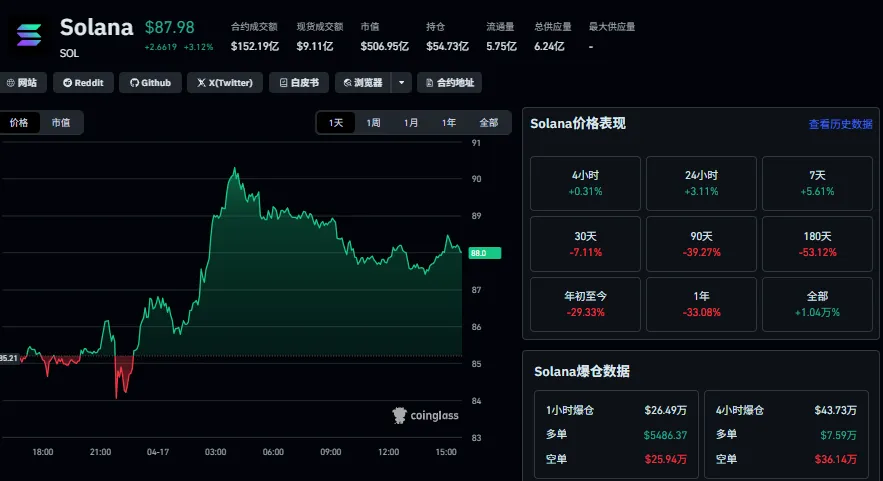Screen dimensions: 883x481
Task: Click the 多单 $7.59万 value
Action: point(839,435)
